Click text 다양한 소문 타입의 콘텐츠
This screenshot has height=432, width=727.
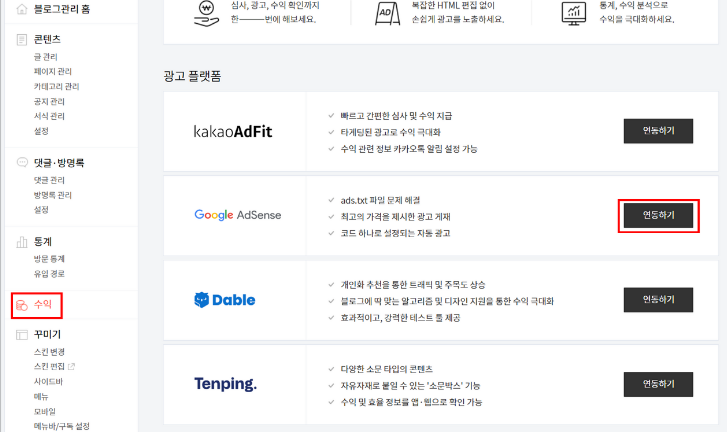click(x=387, y=369)
